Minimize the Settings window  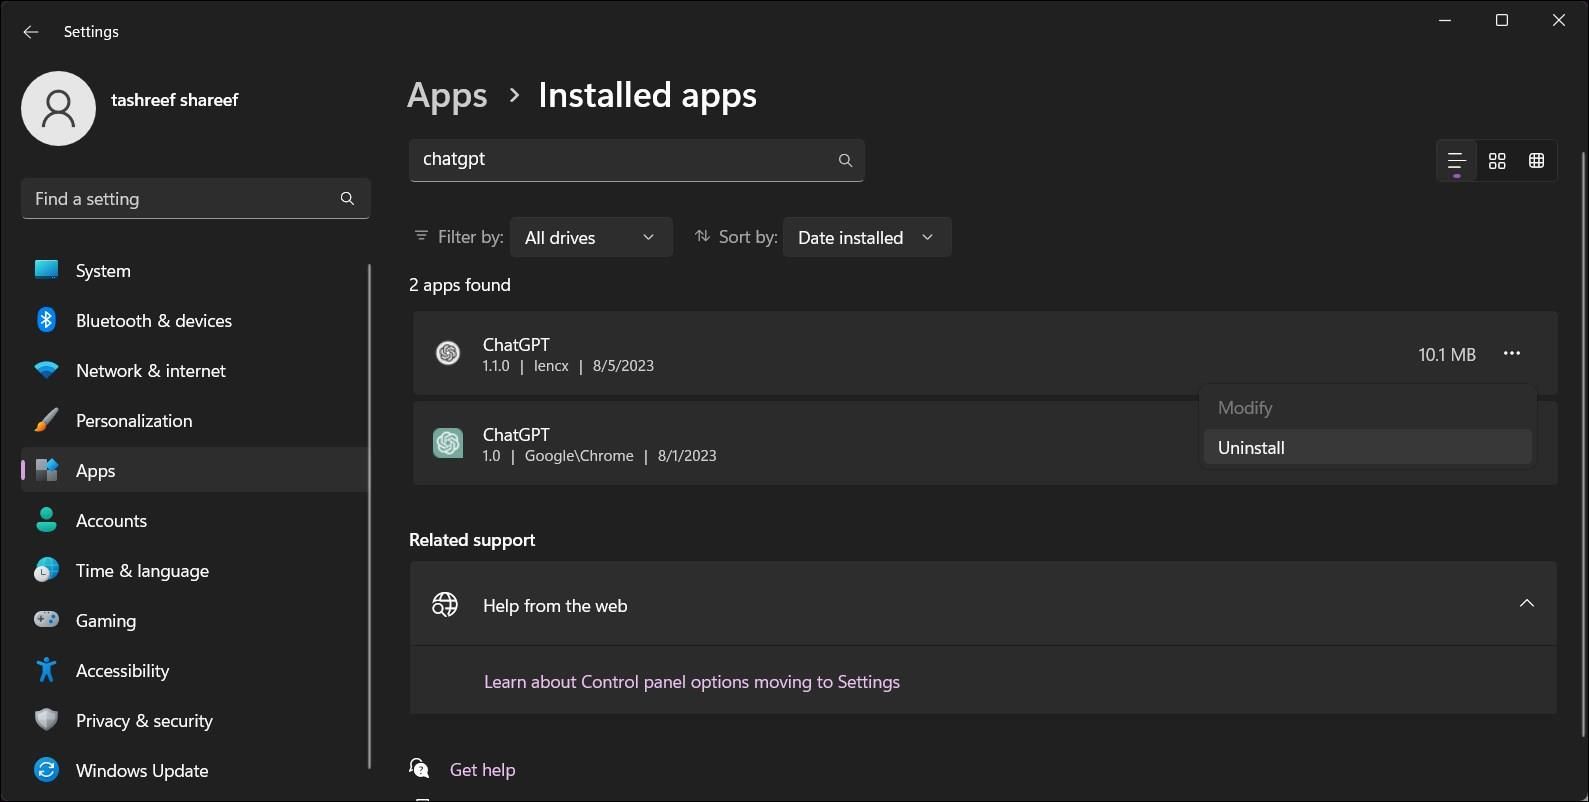[1445, 20]
